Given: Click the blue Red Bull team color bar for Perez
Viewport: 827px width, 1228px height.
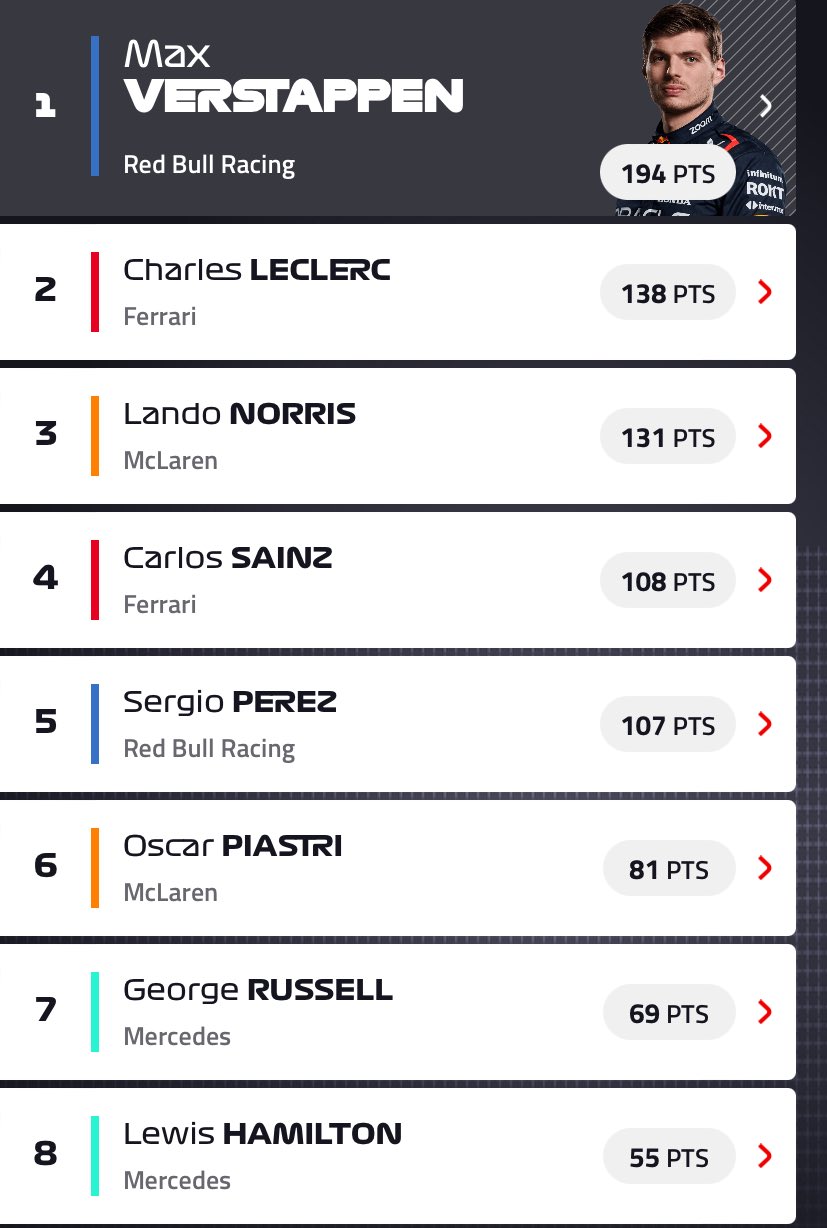Looking at the screenshot, I should pyautogui.click(x=95, y=724).
